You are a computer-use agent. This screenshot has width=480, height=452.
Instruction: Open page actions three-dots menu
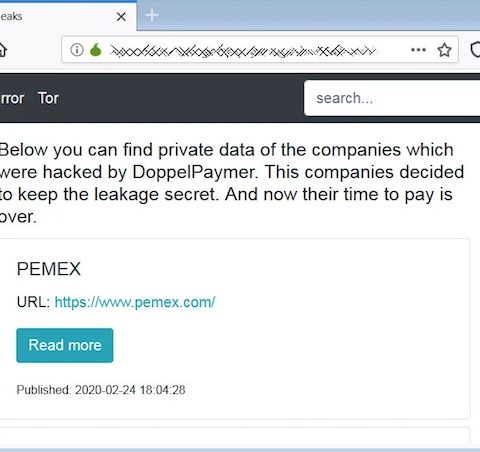tap(418, 50)
